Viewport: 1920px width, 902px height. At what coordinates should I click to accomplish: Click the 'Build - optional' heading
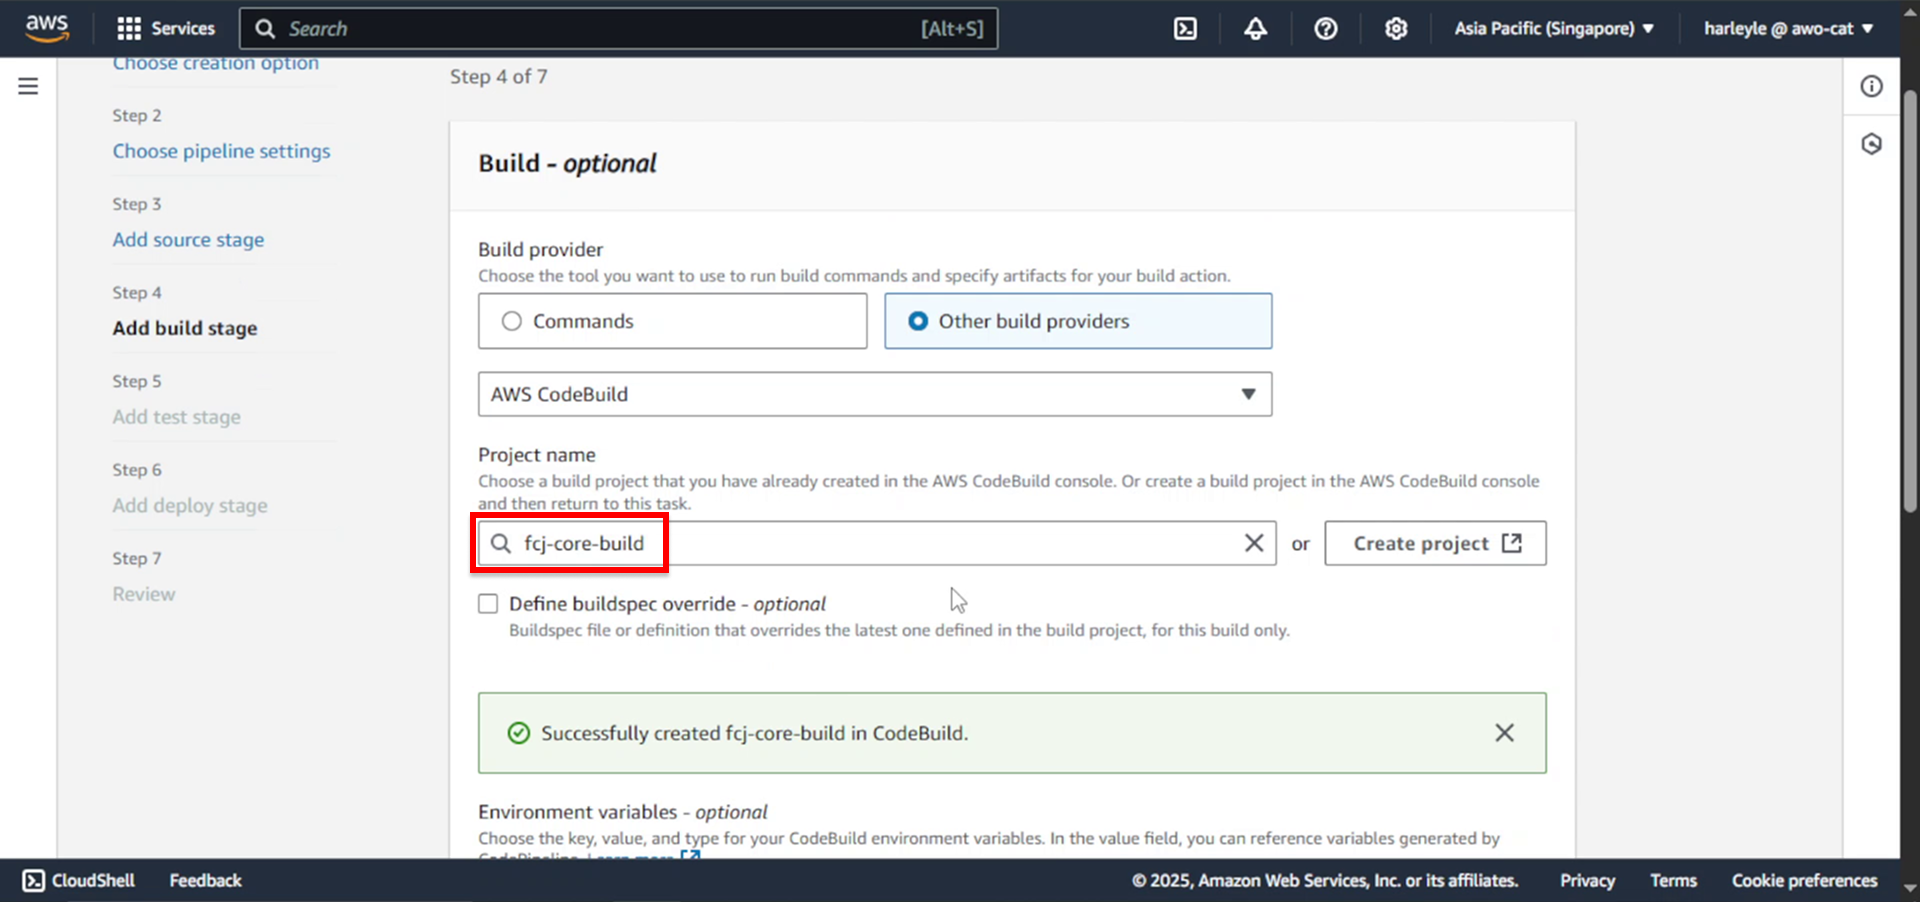point(567,163)
